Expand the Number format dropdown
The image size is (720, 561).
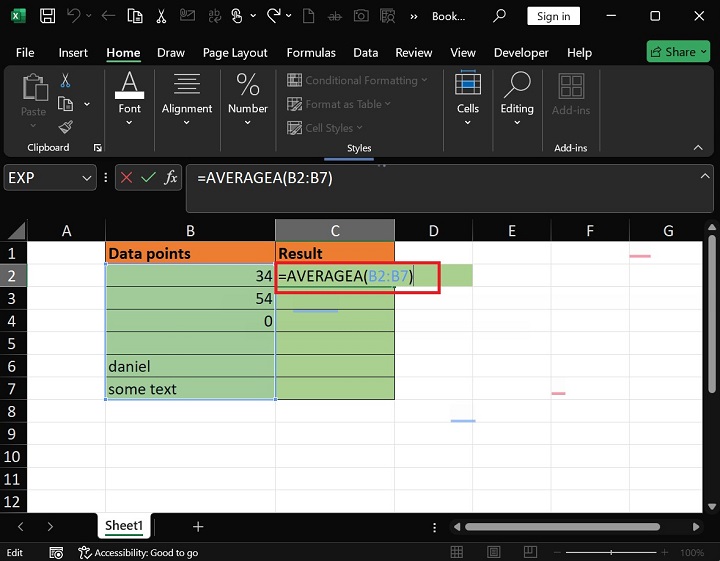pyautogui.click(x=247, y=99)
